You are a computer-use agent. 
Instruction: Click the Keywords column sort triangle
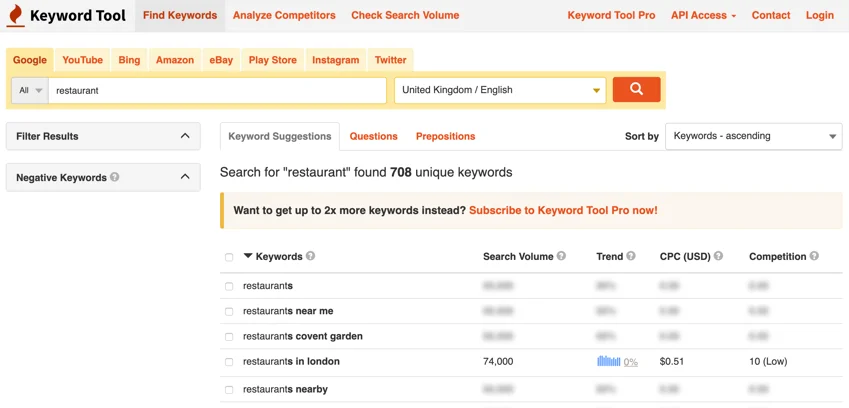pos(248,256)
